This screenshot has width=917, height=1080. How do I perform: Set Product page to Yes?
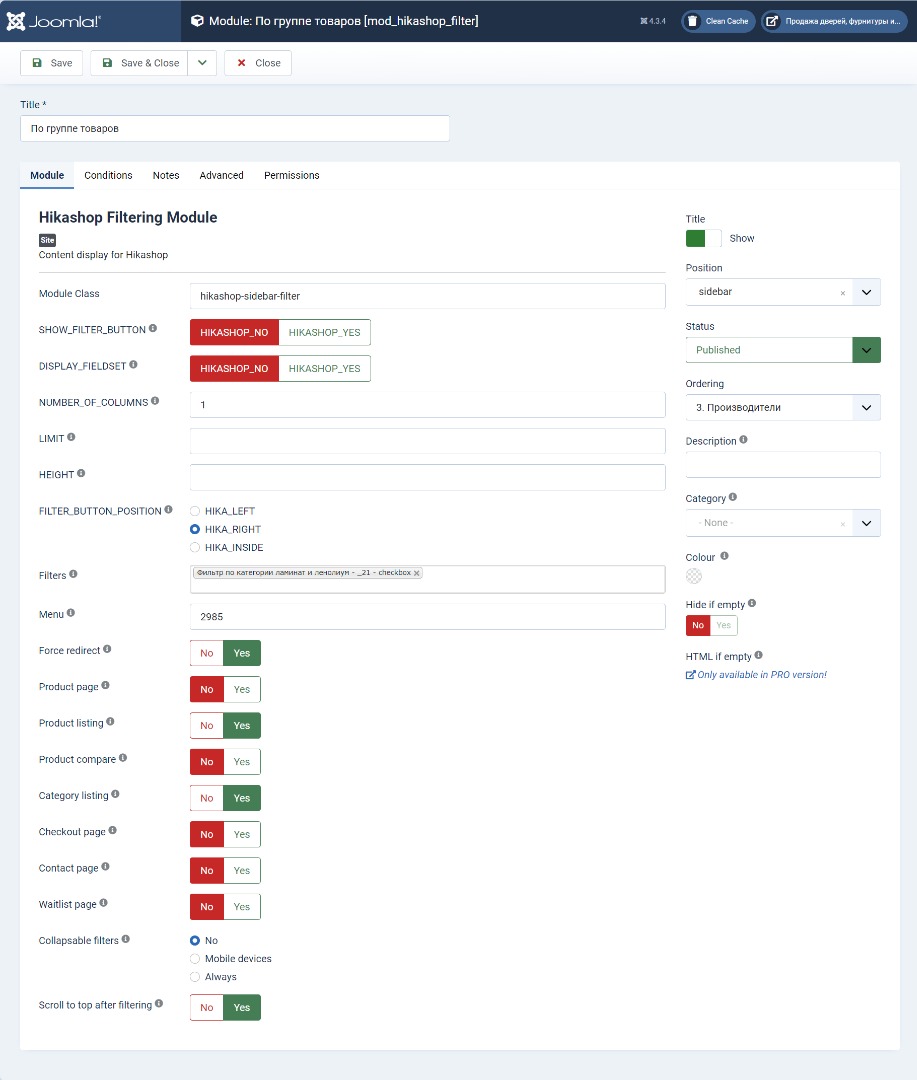(x=242, y=689)
